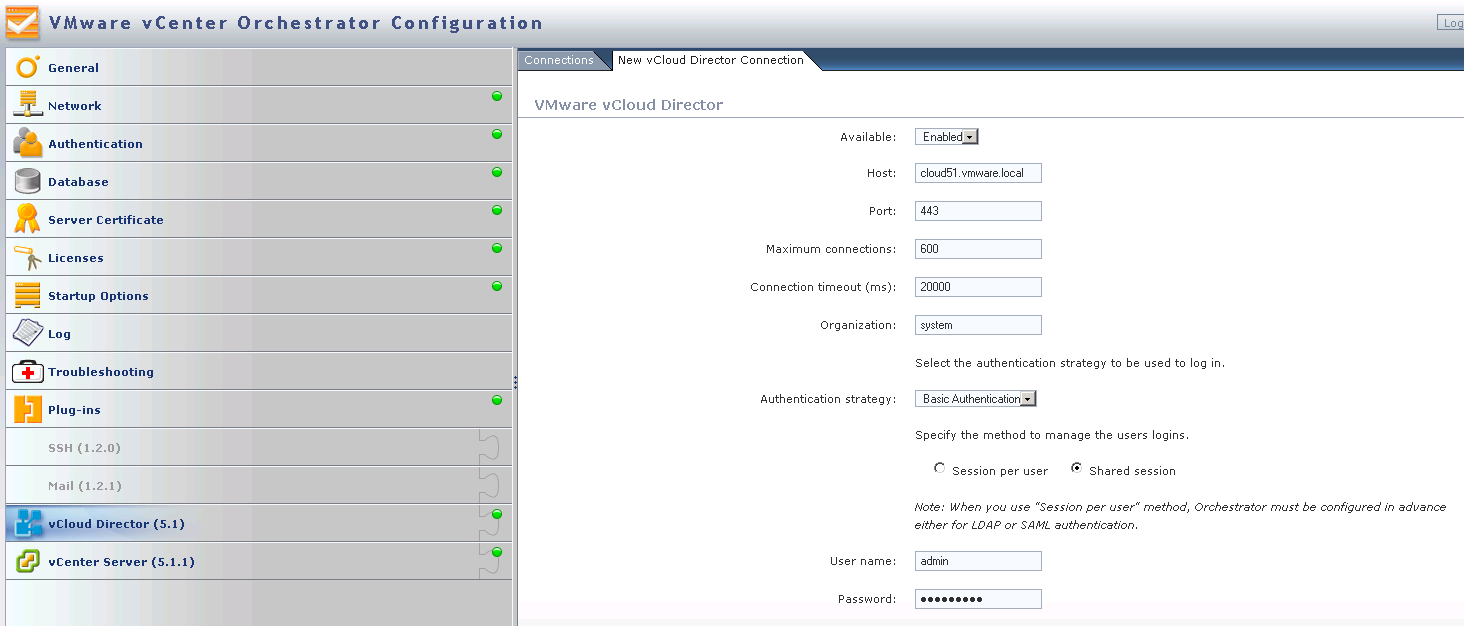Click the Logout button at top right
Screen dimensions: 1464x626
[1451, 23]
